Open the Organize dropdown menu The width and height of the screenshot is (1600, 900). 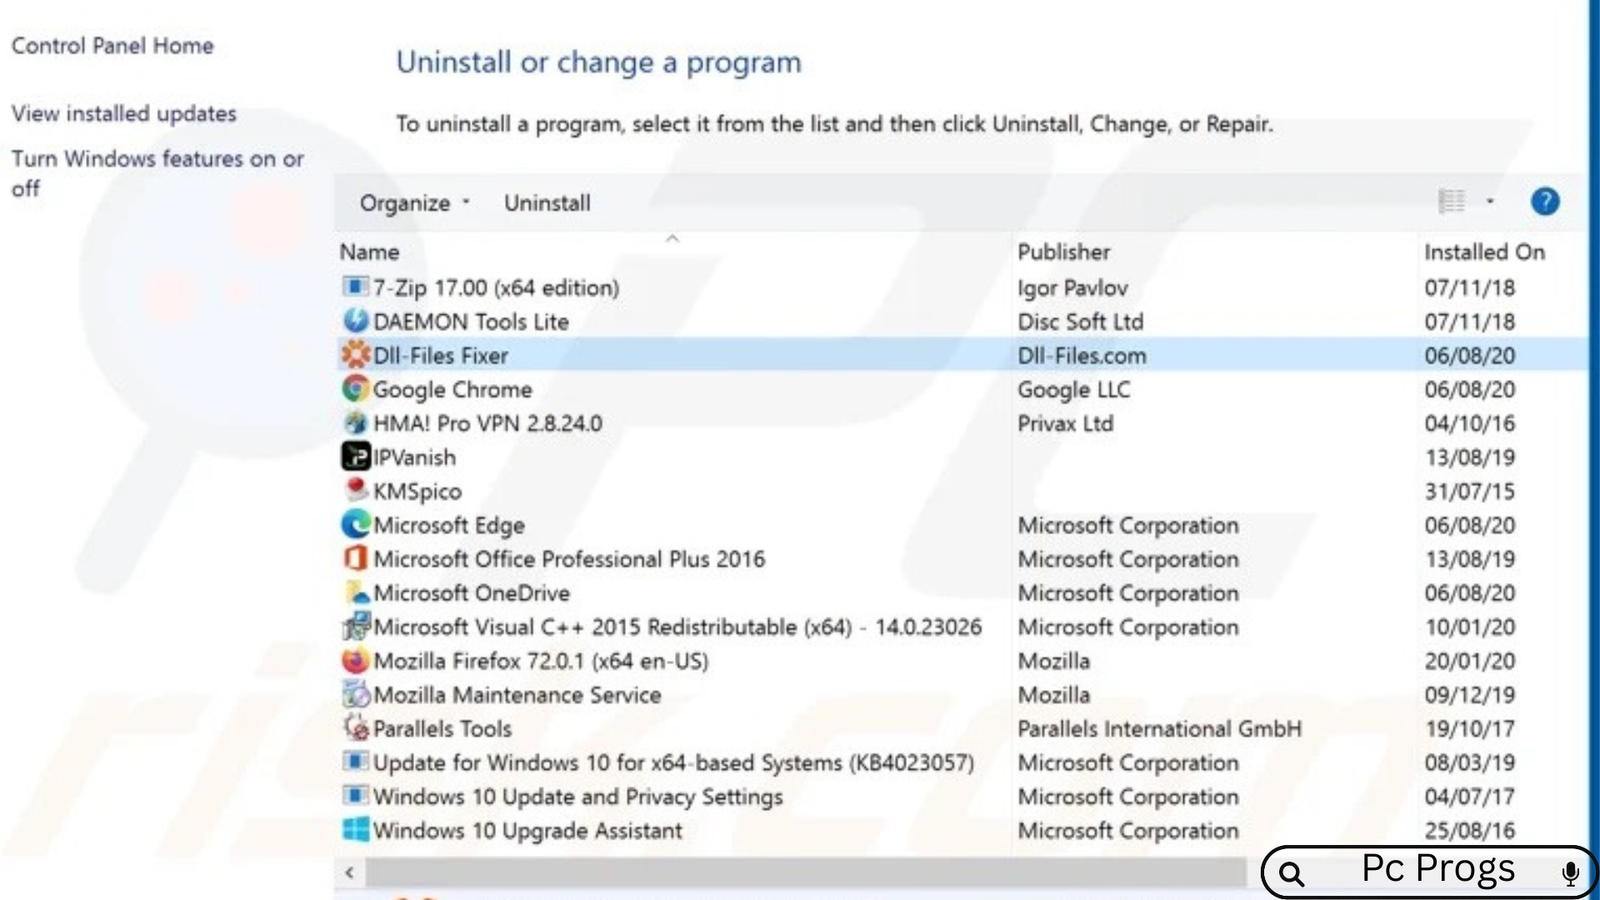(x=414, y=203)
